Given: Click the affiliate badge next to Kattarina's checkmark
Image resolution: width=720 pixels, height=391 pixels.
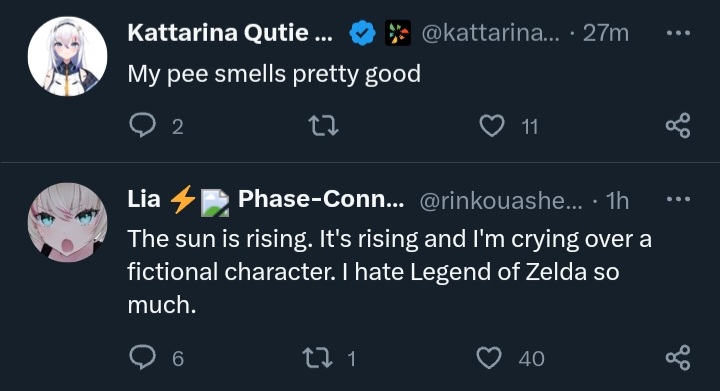Looking at the screenshot, I should pyautogui.click(x=398, y=33).
